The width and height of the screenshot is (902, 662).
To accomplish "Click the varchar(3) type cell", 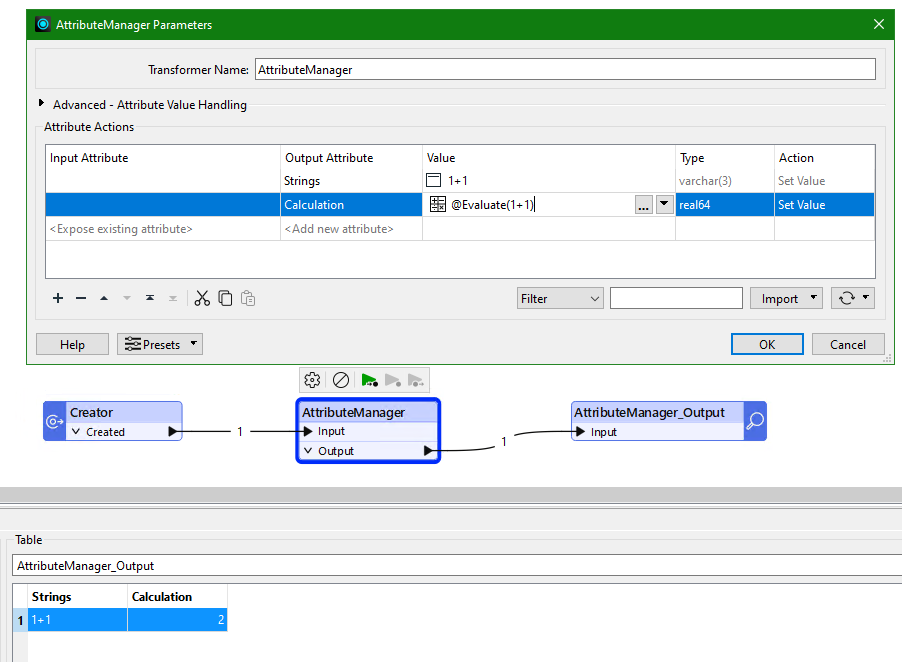I will (x=724, y=181).
